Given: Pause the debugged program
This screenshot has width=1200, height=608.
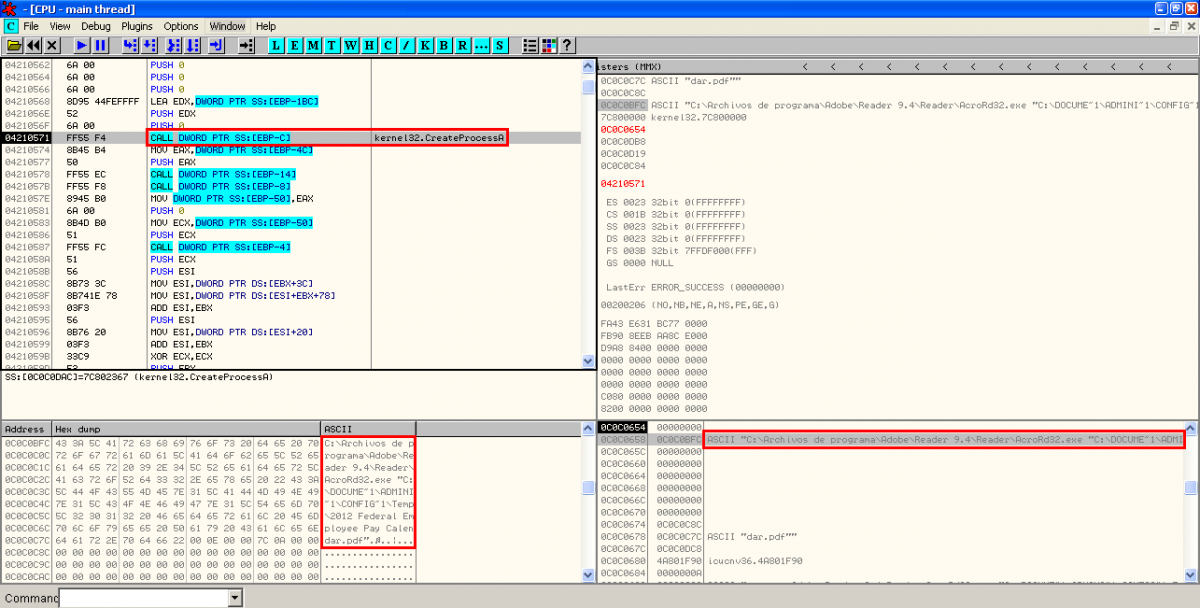Looking at the screenshot, I should point(101,46).
